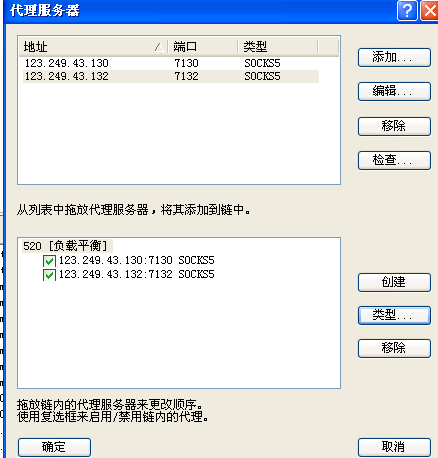
Task: Remove chain using lower 移除 button
Action: [394, 348]
